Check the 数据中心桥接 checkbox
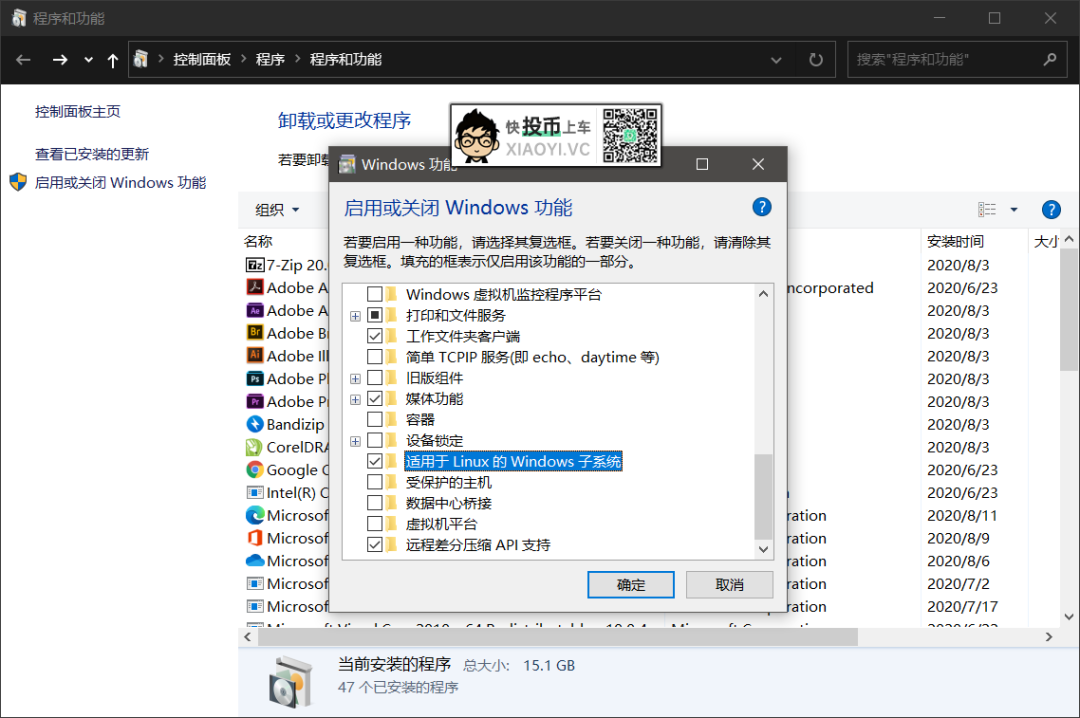Screen dimensions: 1080x718 375,503
